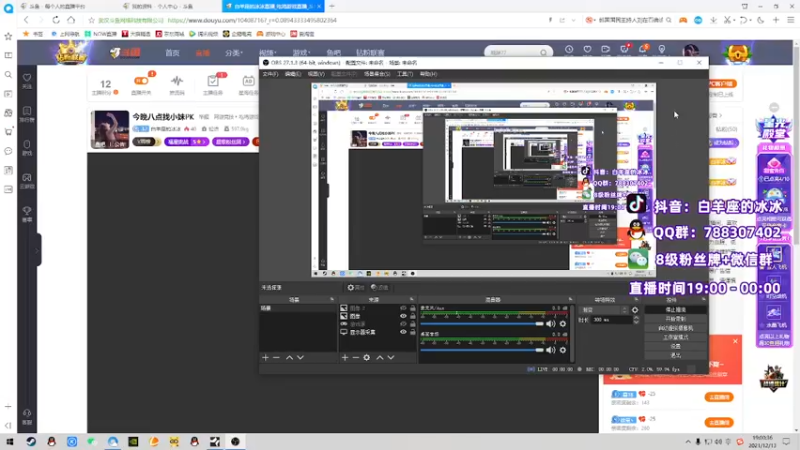This screenshot has width=800, height=450.
Task: Open OBS View (V) menu
Action: click(x=316, y=74)
